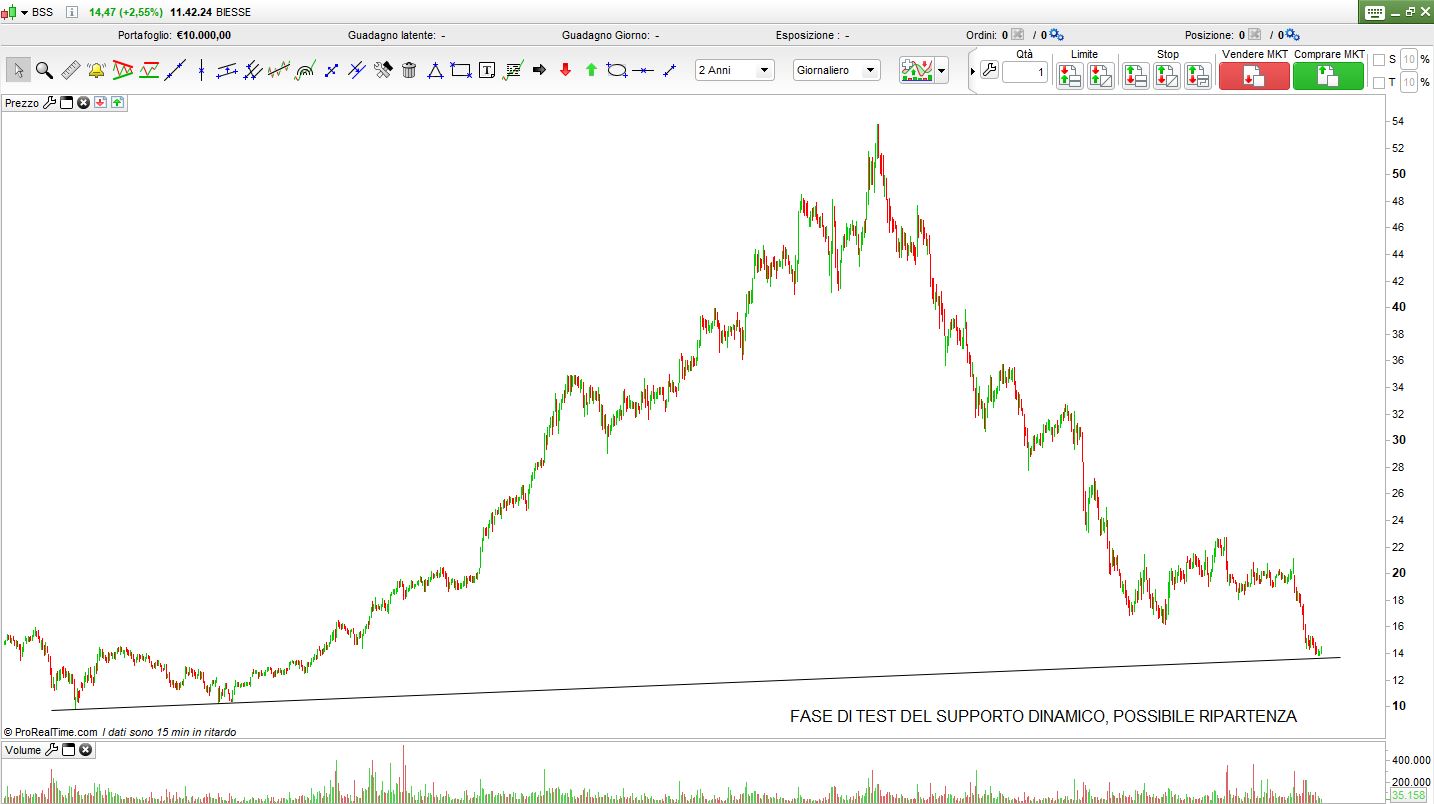Open Prezzo panel wrench settings
The width and height of the screenshot is (1434, 804).
[49, 102]
